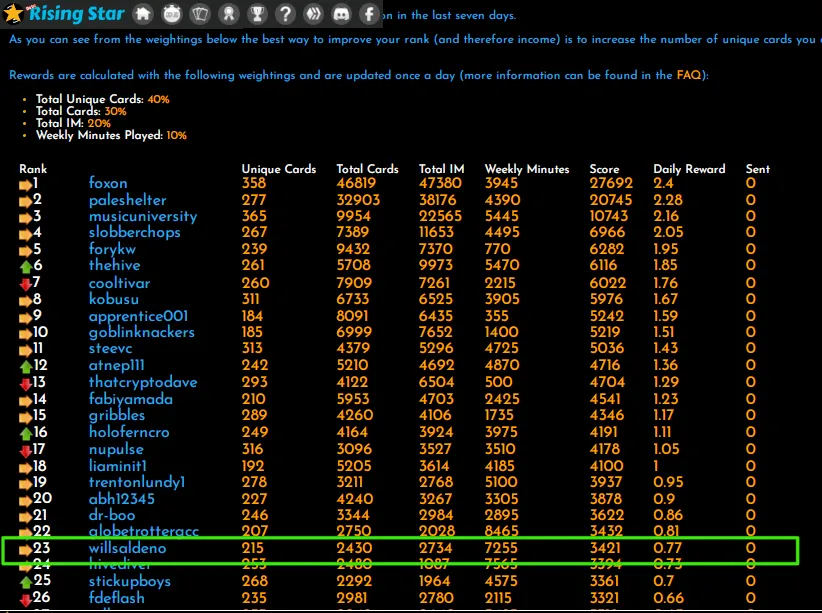Screen dimensions: 822x613
Task: Click the Unique Cards column header
Action: 279,169
